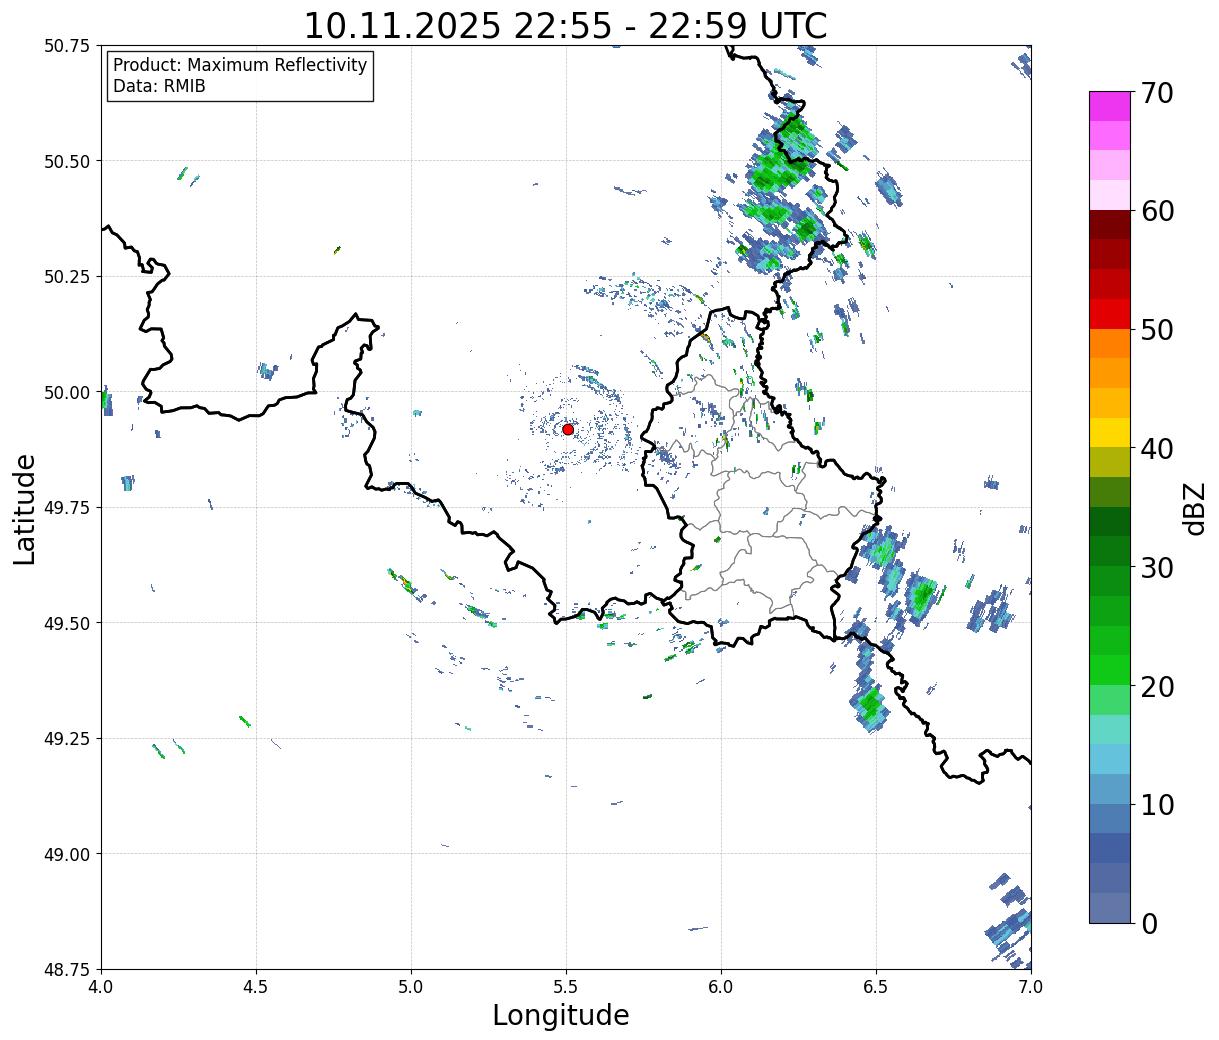Viewport: 1219px width, 1040px height.
Task: Click the colorbar tick label "20"
Action: coord(1158,687)
